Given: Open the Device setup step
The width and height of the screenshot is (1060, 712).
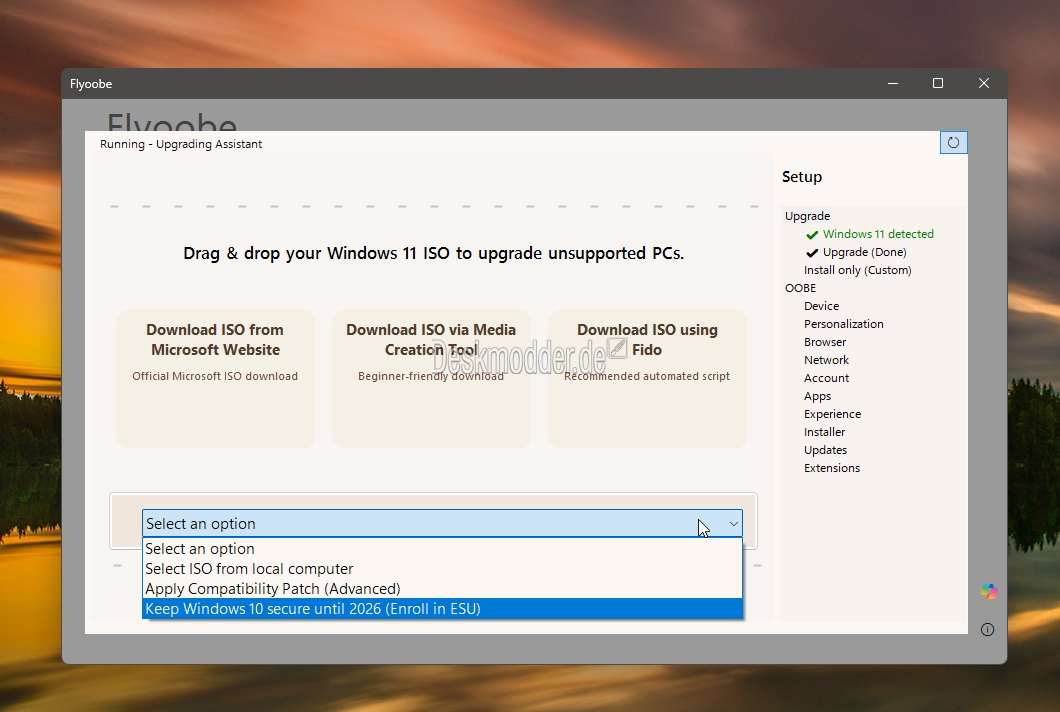Looking at the screenshot, I should [x=821, y=306].
